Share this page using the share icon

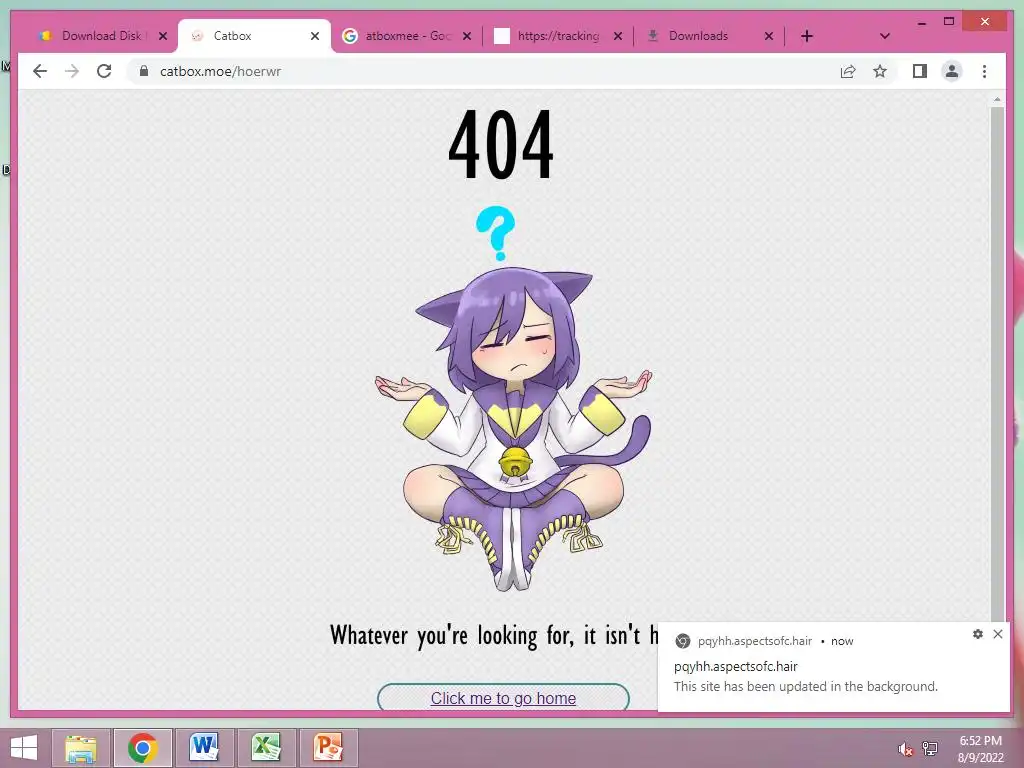(848, 71)
